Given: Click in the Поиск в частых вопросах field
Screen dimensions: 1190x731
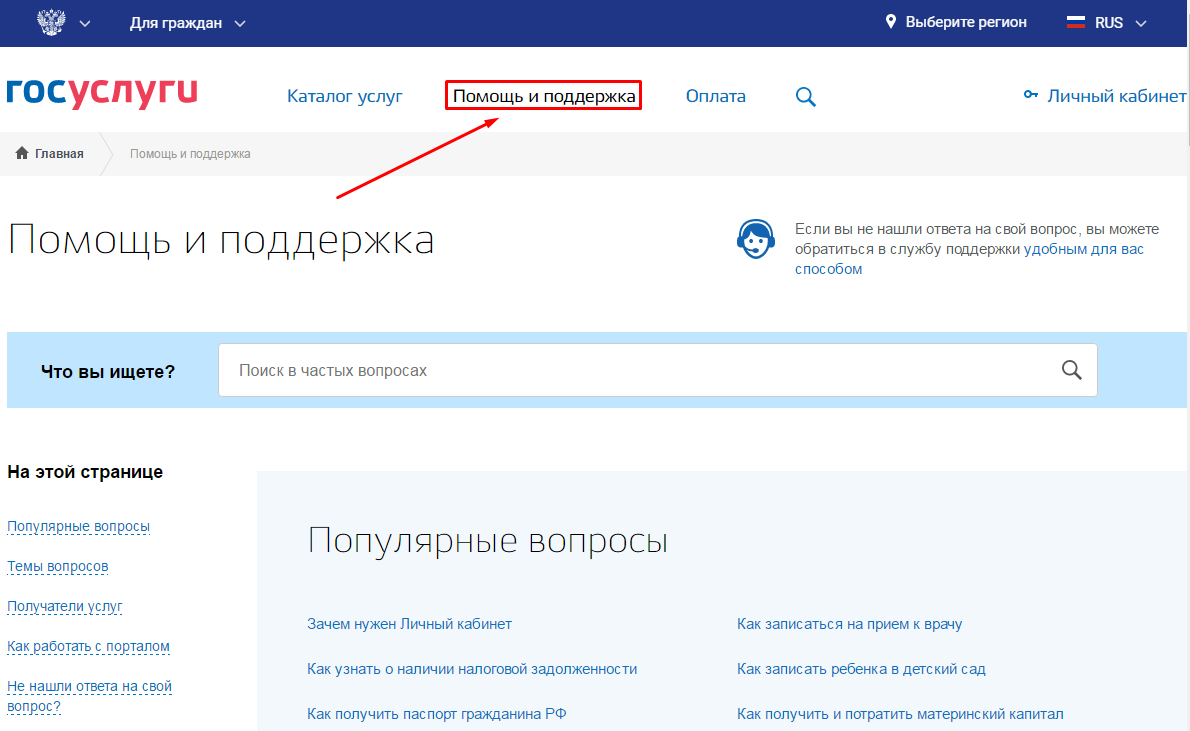Looking at the screenshot, I should [640, 370].
